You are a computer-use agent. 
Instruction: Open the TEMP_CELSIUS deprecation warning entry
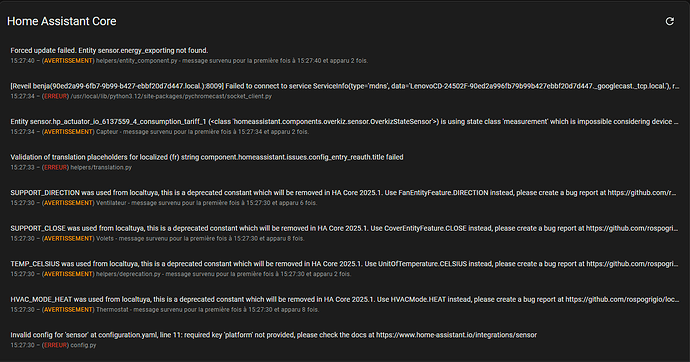[x=345, y=269]
